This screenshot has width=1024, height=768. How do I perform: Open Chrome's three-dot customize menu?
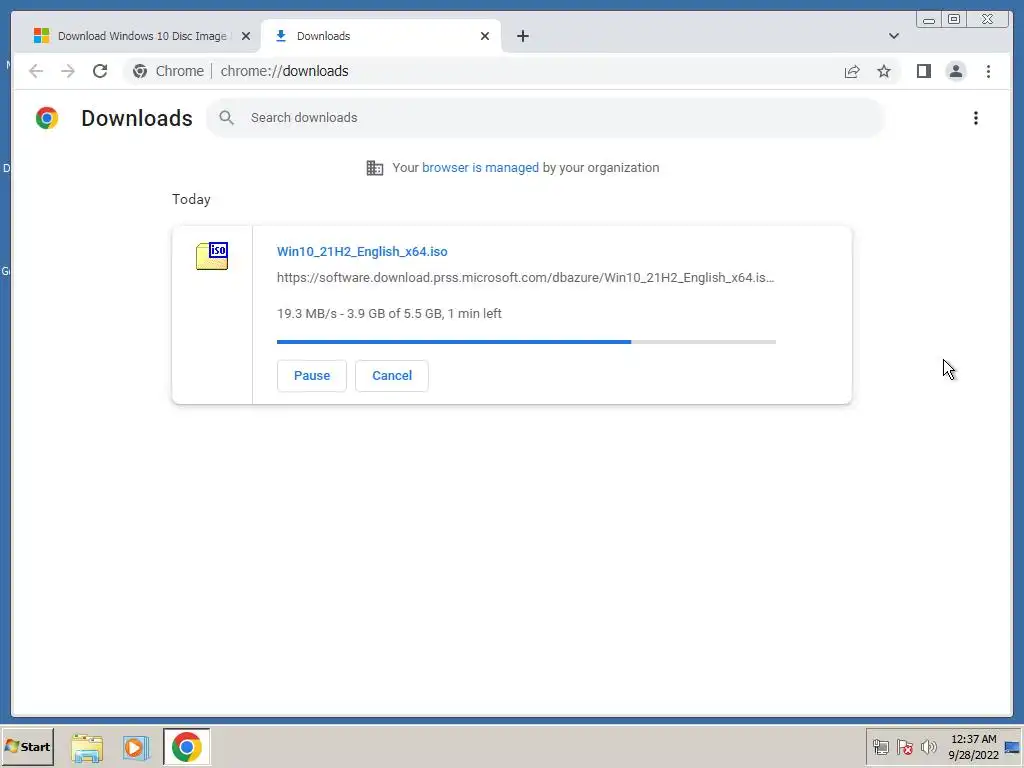tap(988, 71)
